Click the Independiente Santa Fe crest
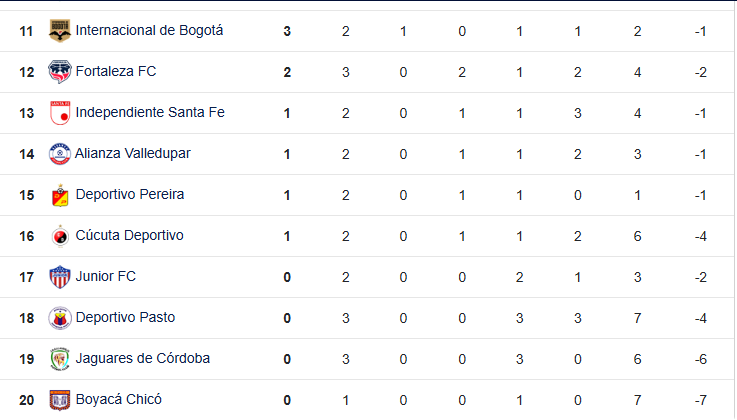 (60, 113)
